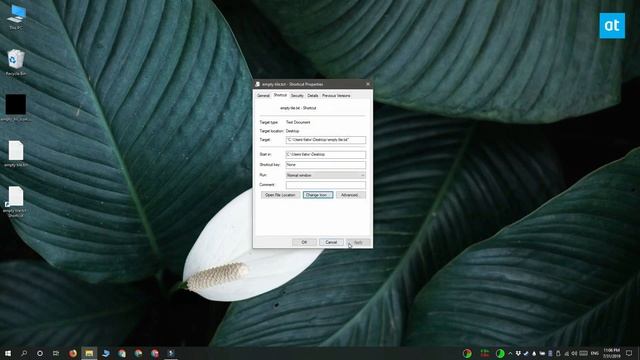Confirm the dialog with OK
The height and width of the screenshot is (360, 640).
(304, 242)
